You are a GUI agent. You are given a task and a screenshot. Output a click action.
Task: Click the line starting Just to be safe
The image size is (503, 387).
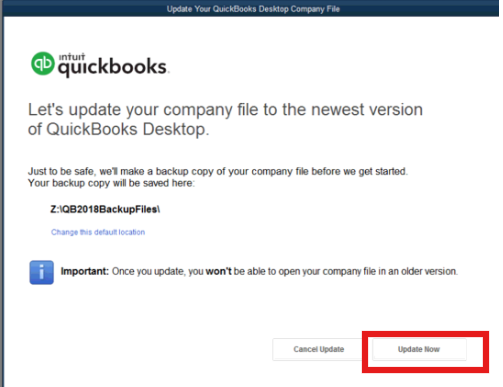pyautogui.click(x=218, y=171)
